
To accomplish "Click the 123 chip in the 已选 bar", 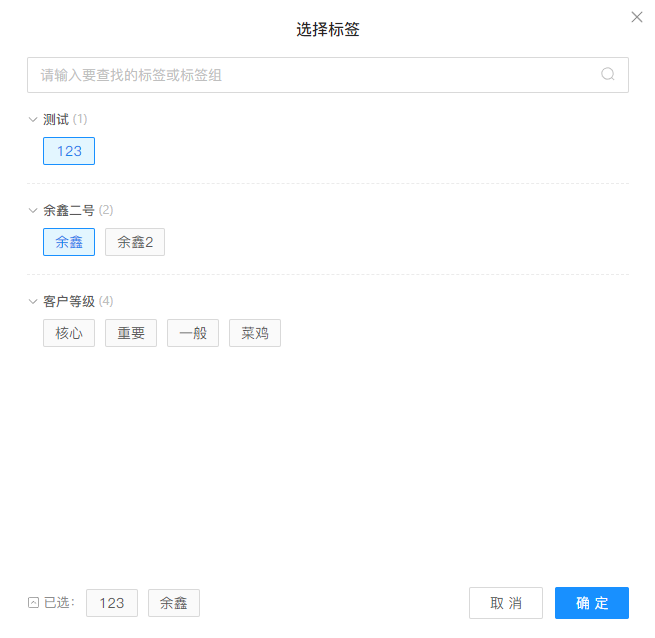I will click(112, 603).
